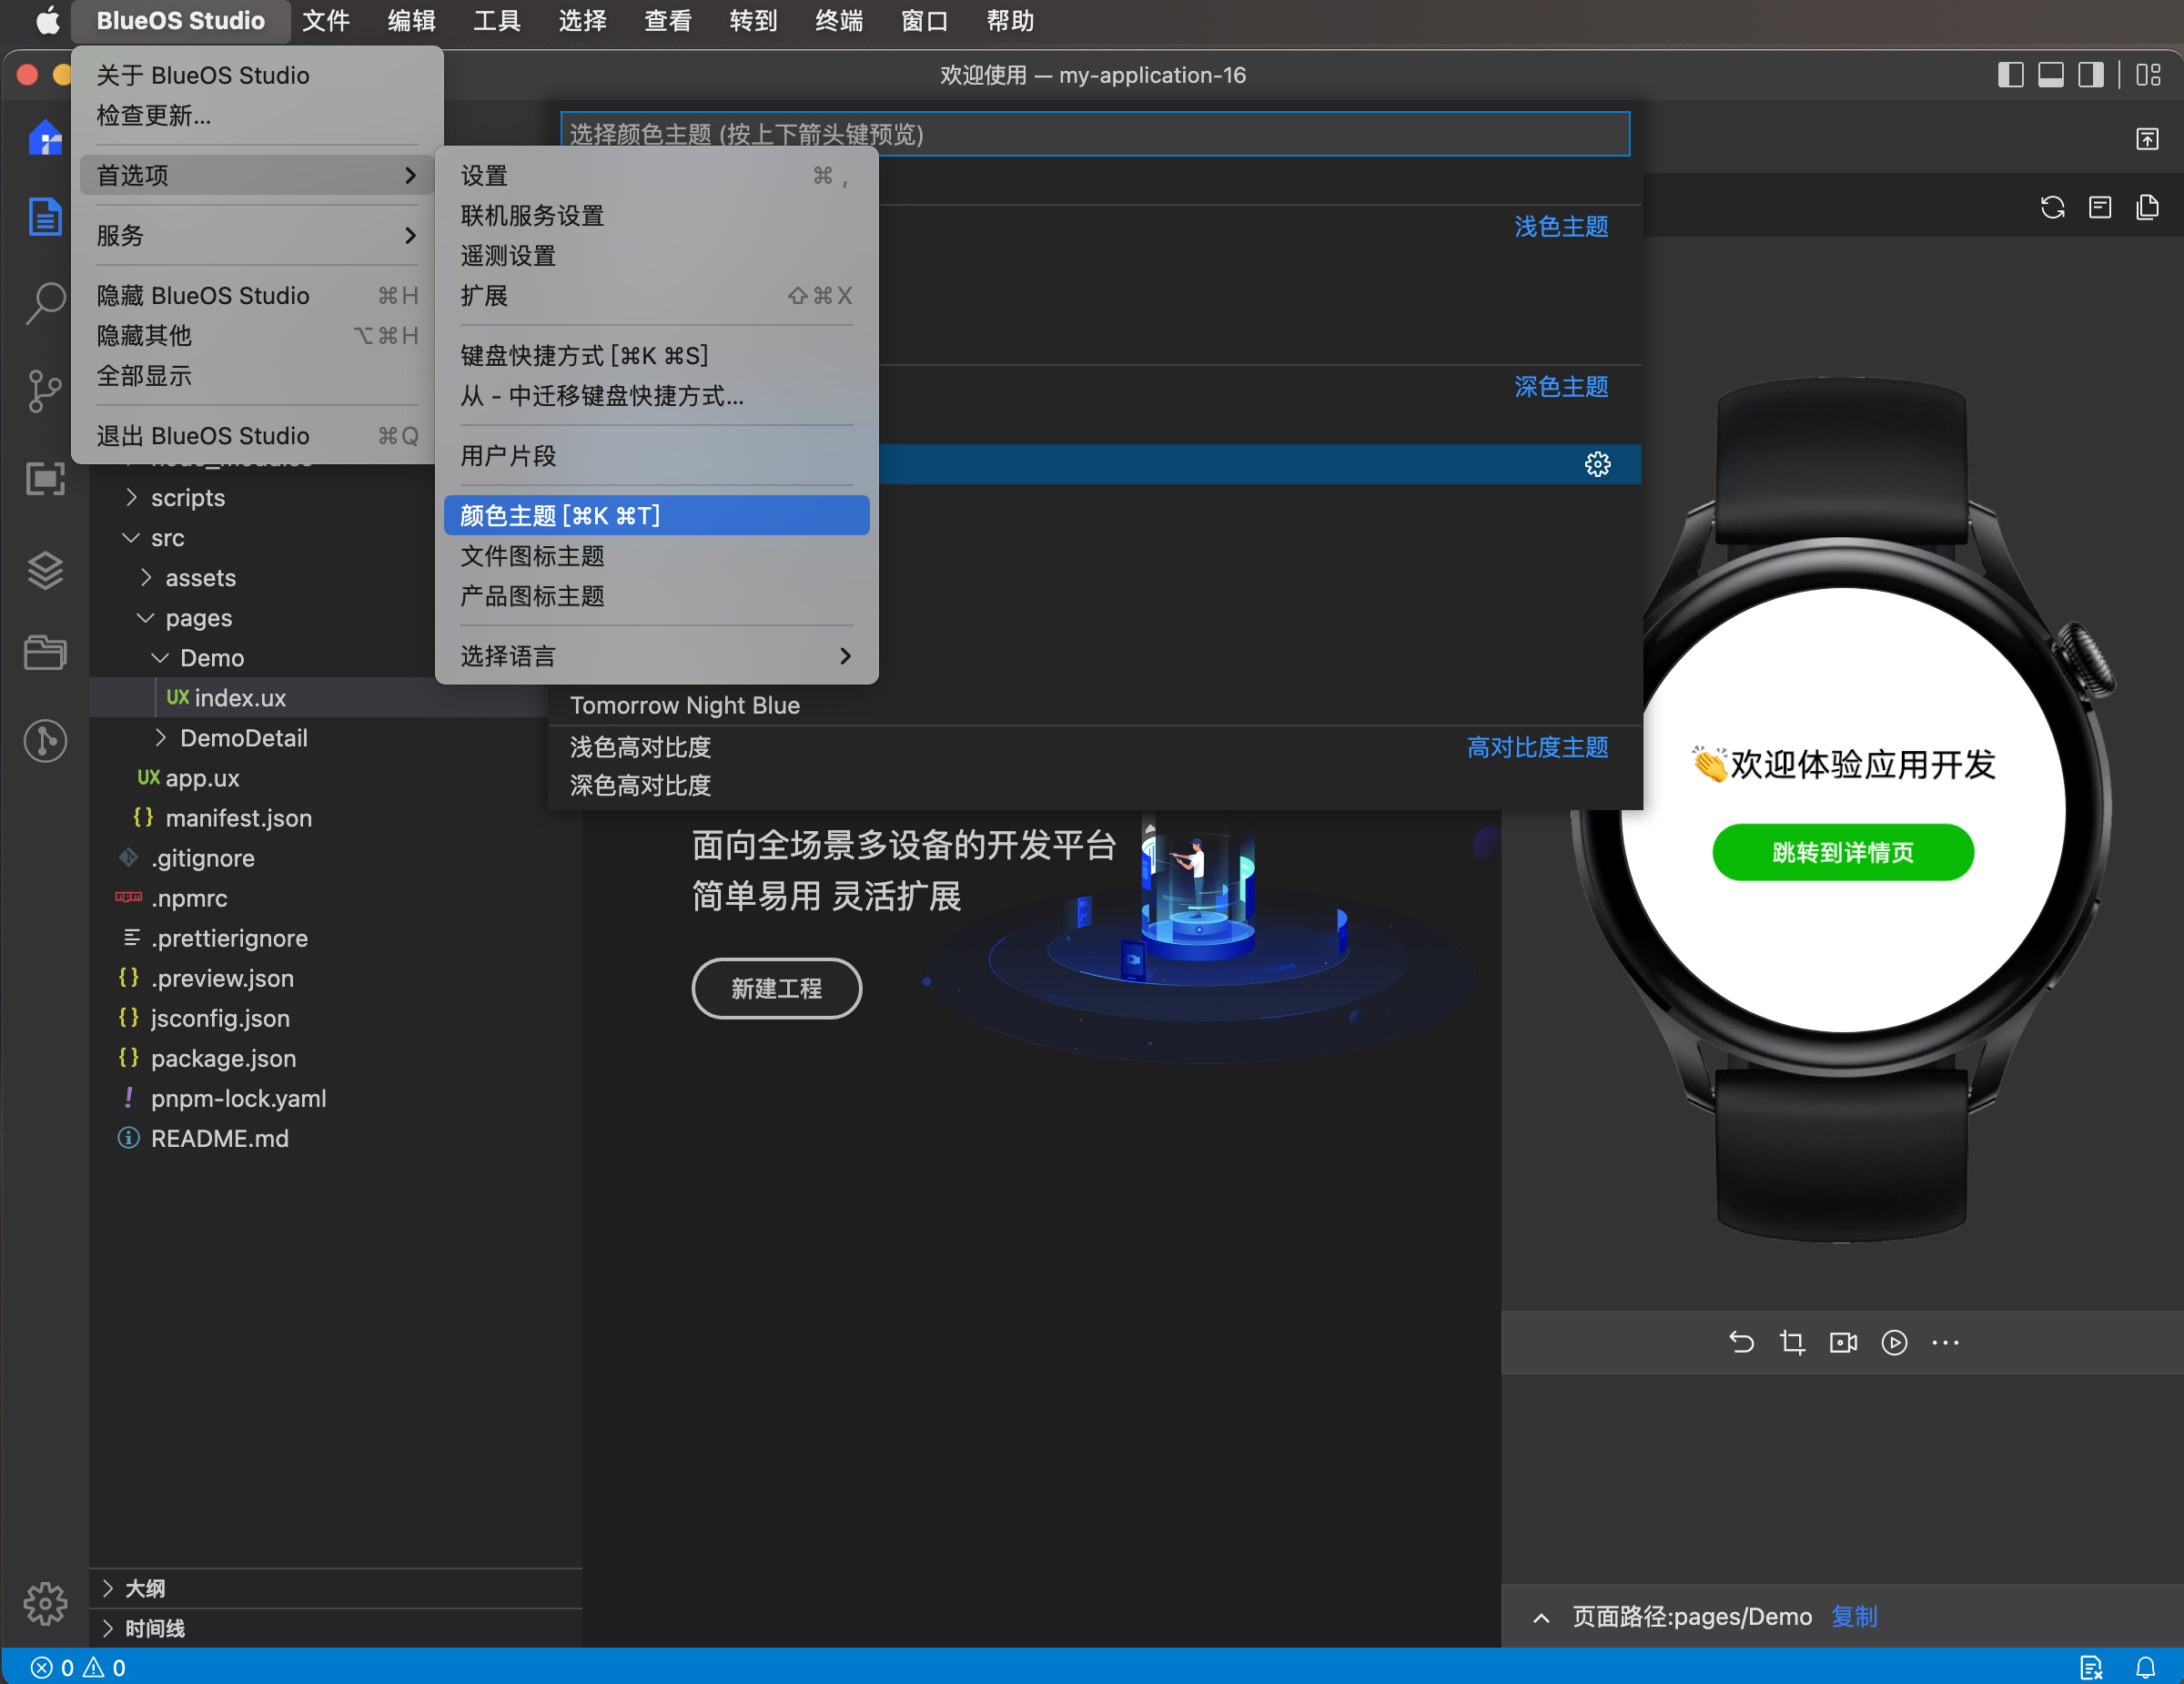Screen dimensions: 2184x1684
Task: Click the undo arrow below the watch
Action: click(1741, 1342)
